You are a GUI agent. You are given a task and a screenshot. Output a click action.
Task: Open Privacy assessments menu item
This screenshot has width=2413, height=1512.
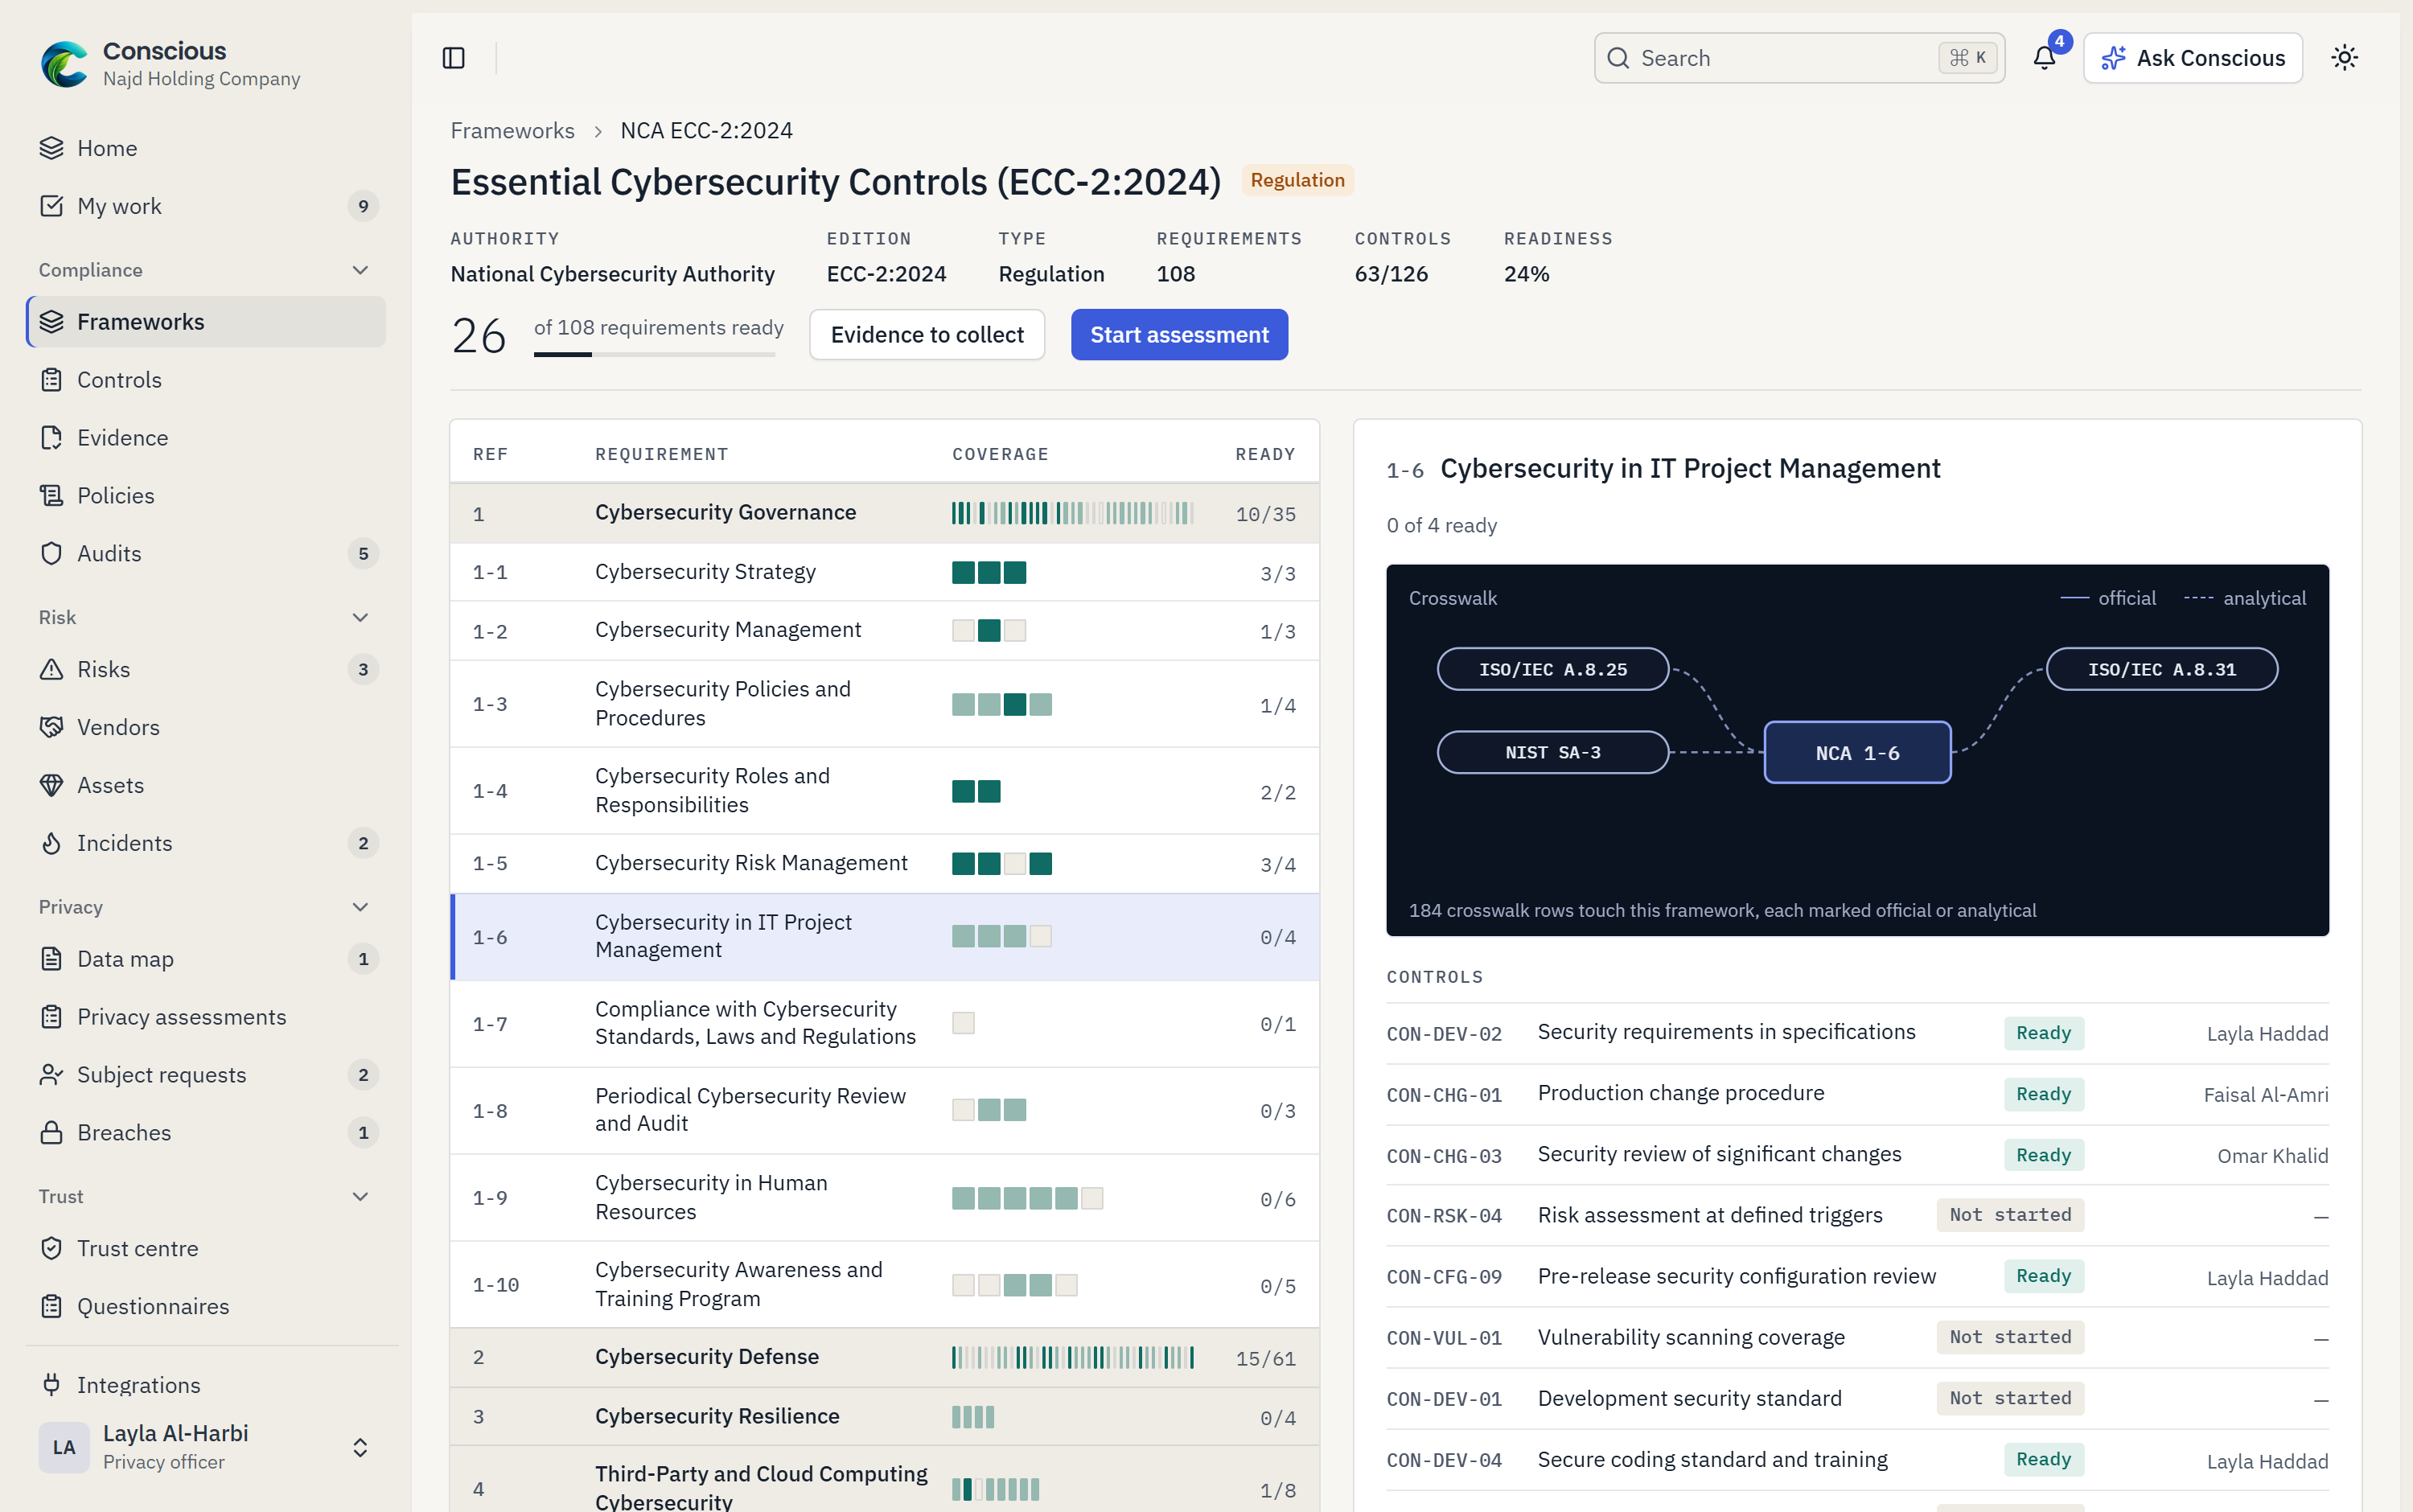pos(206,1017)
